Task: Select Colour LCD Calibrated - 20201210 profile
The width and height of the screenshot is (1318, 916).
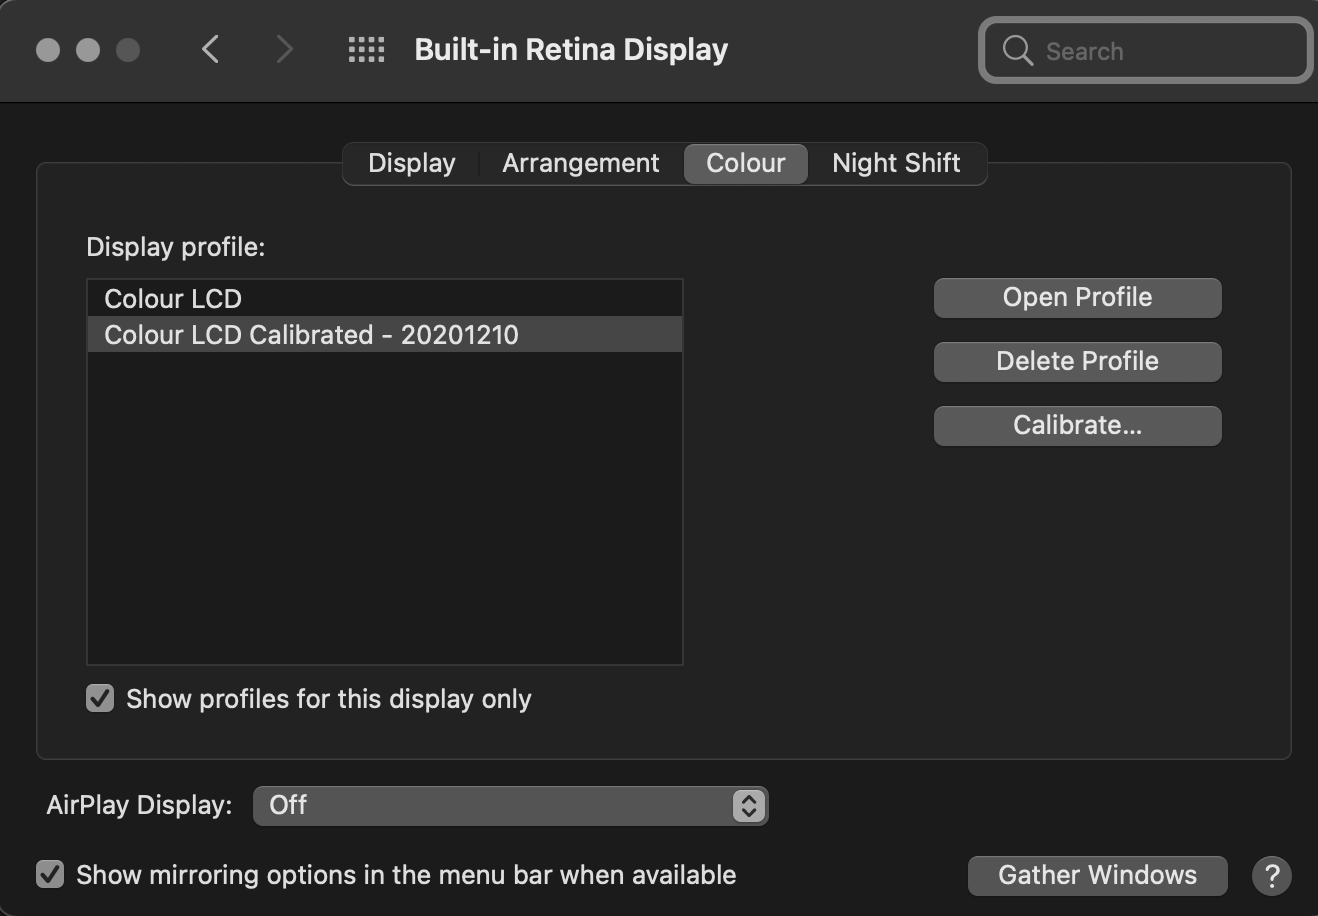Action: tap(385, 334)
